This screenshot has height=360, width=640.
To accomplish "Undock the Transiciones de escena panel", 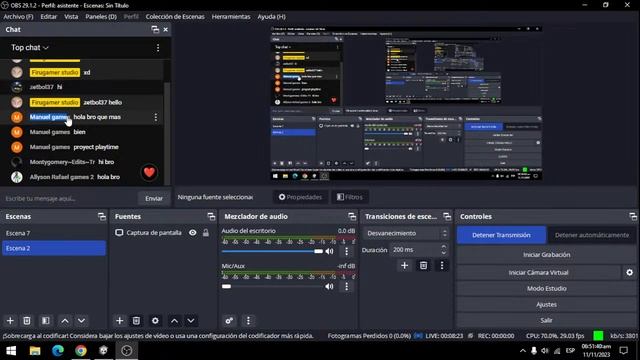I will coord(447,217).
